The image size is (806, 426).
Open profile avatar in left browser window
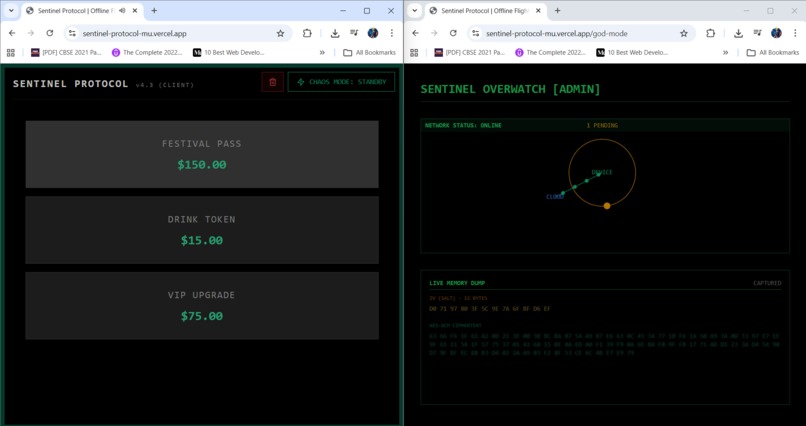pyautogui.click(x=373, y=33)
